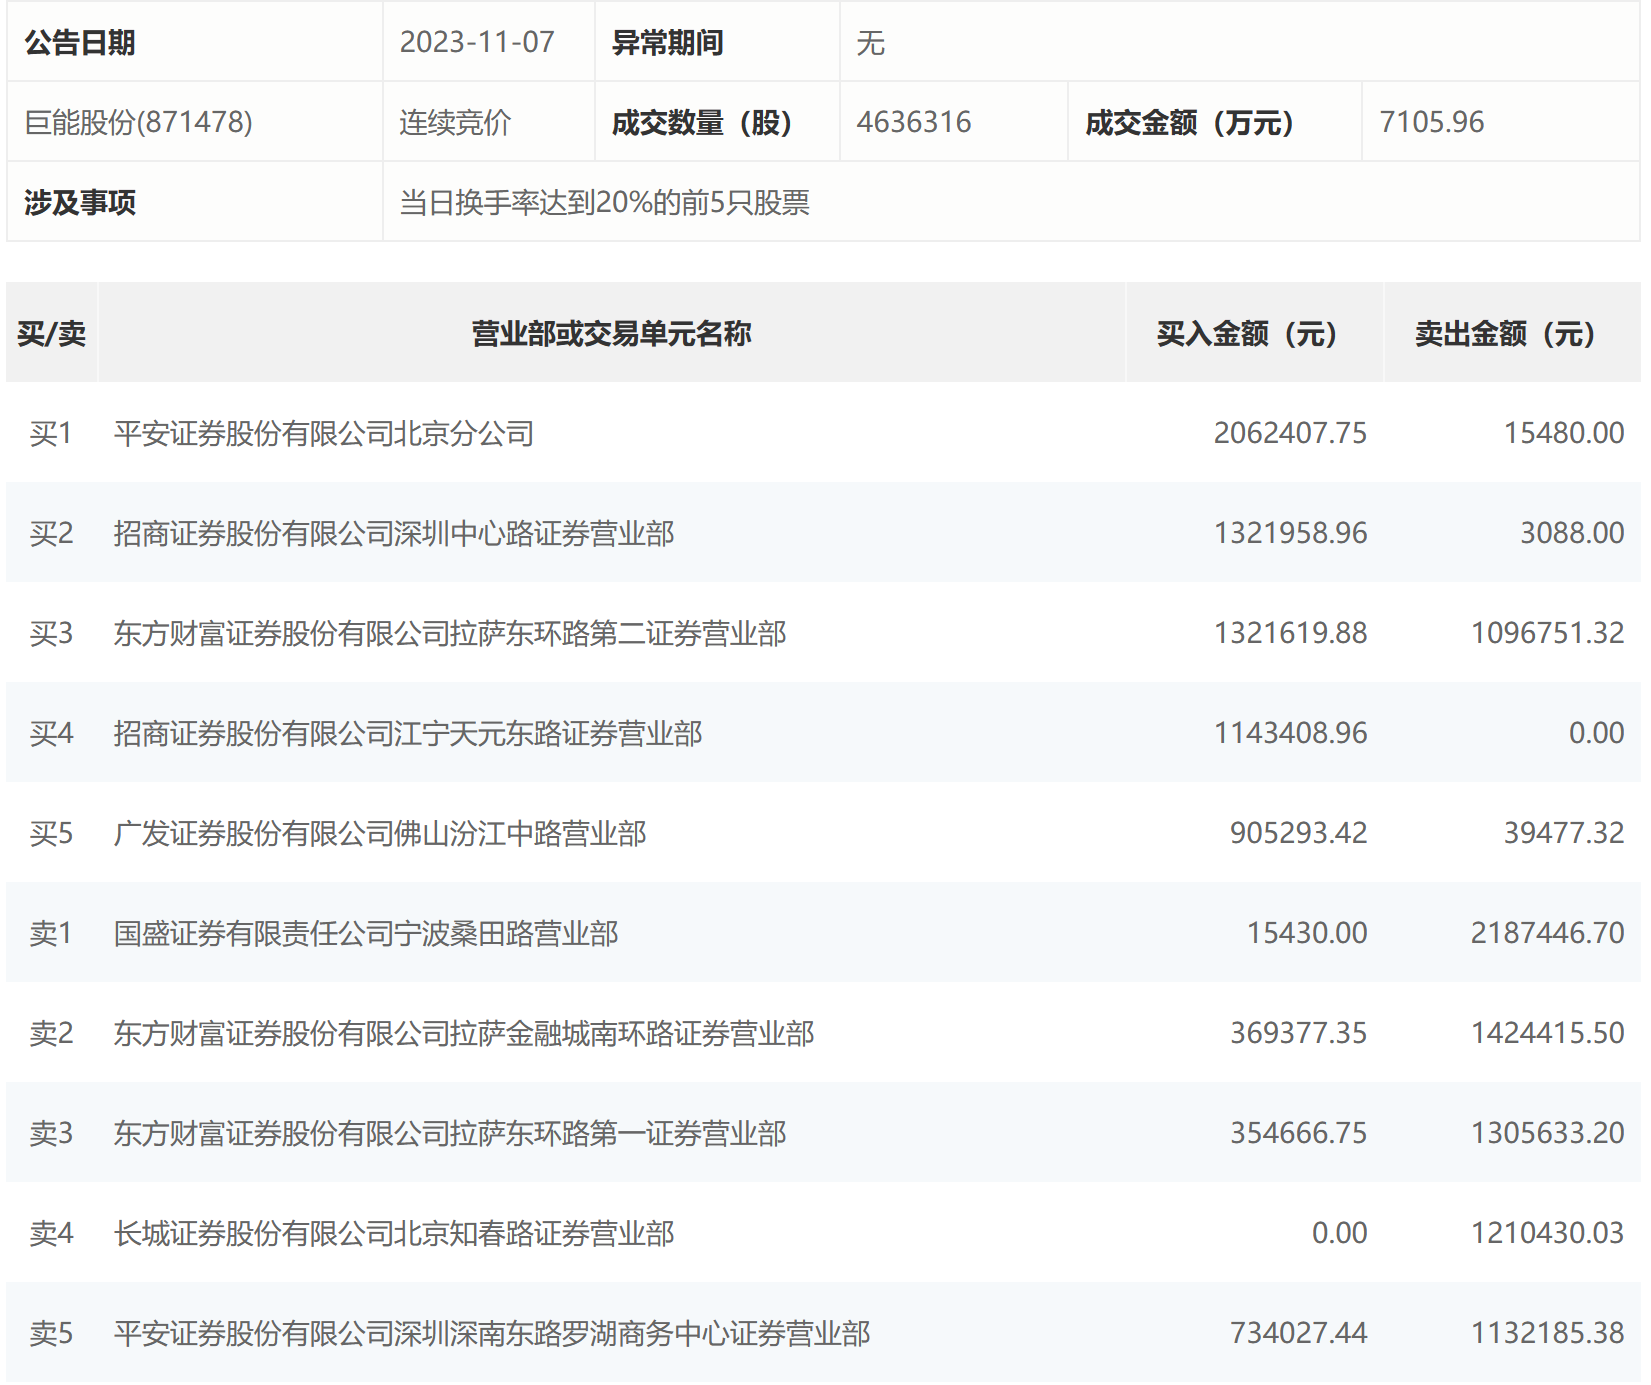This screenshot has width=1651, height=1385.
Task: Select sell amount 1096751.32
Action: (1547, 633)
